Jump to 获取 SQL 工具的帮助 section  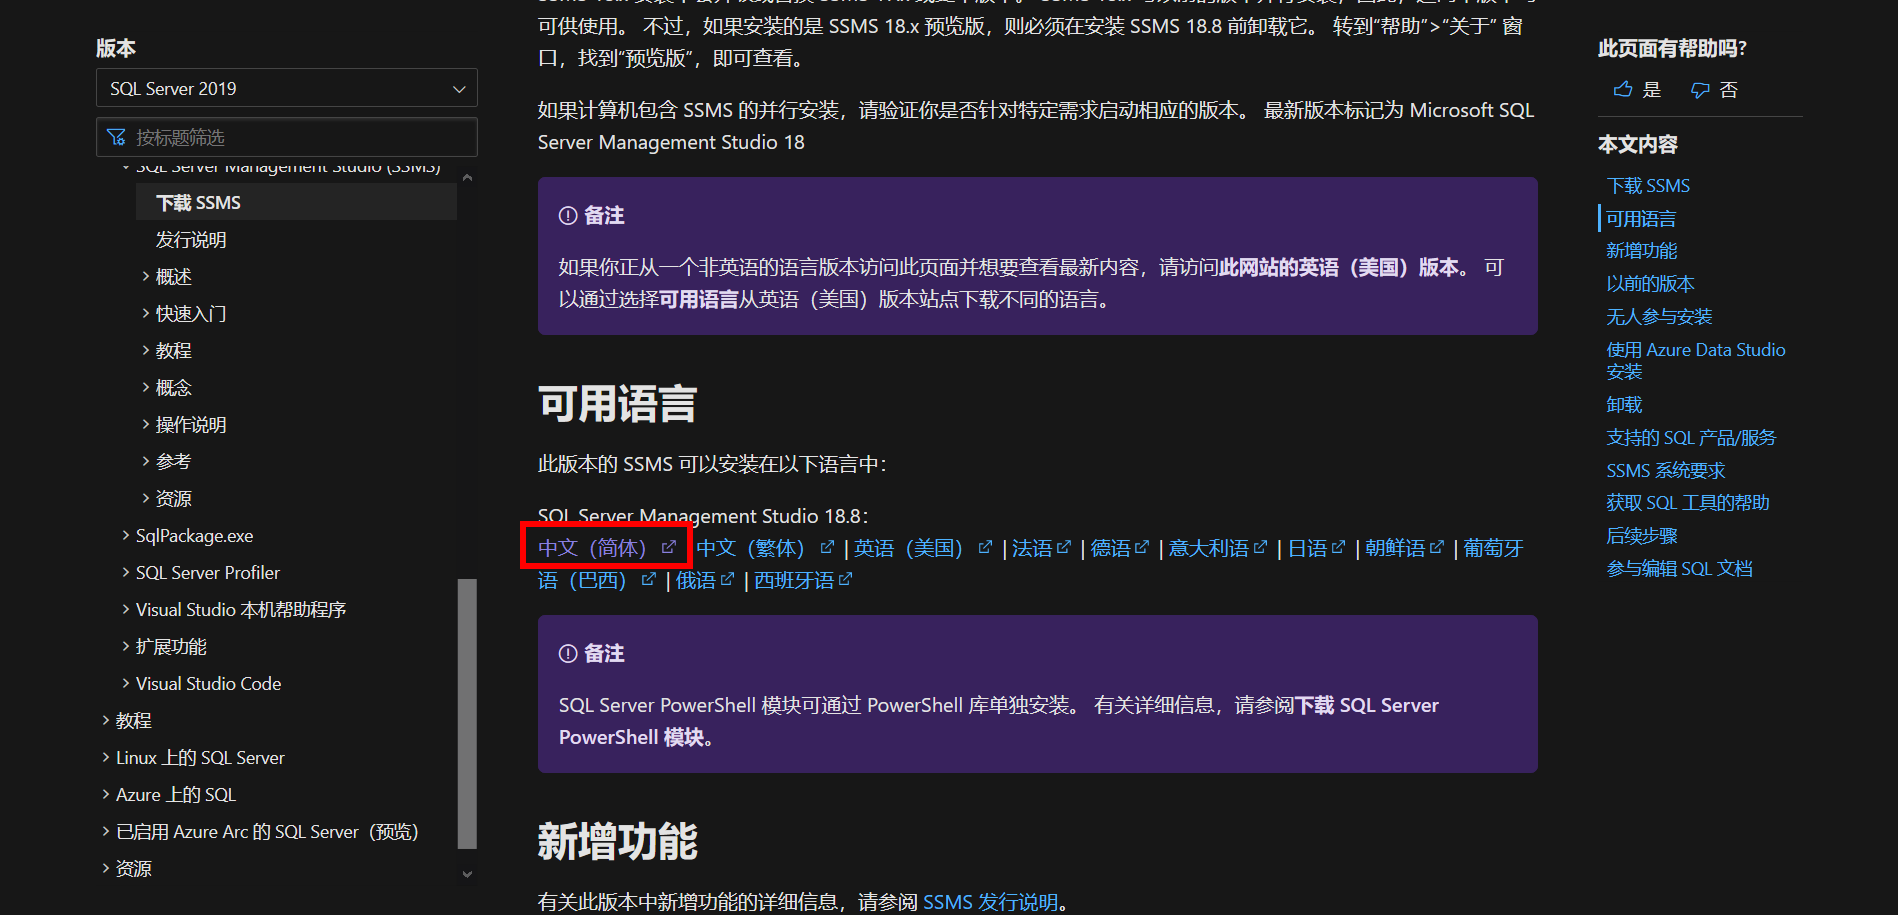point(1688,502)
